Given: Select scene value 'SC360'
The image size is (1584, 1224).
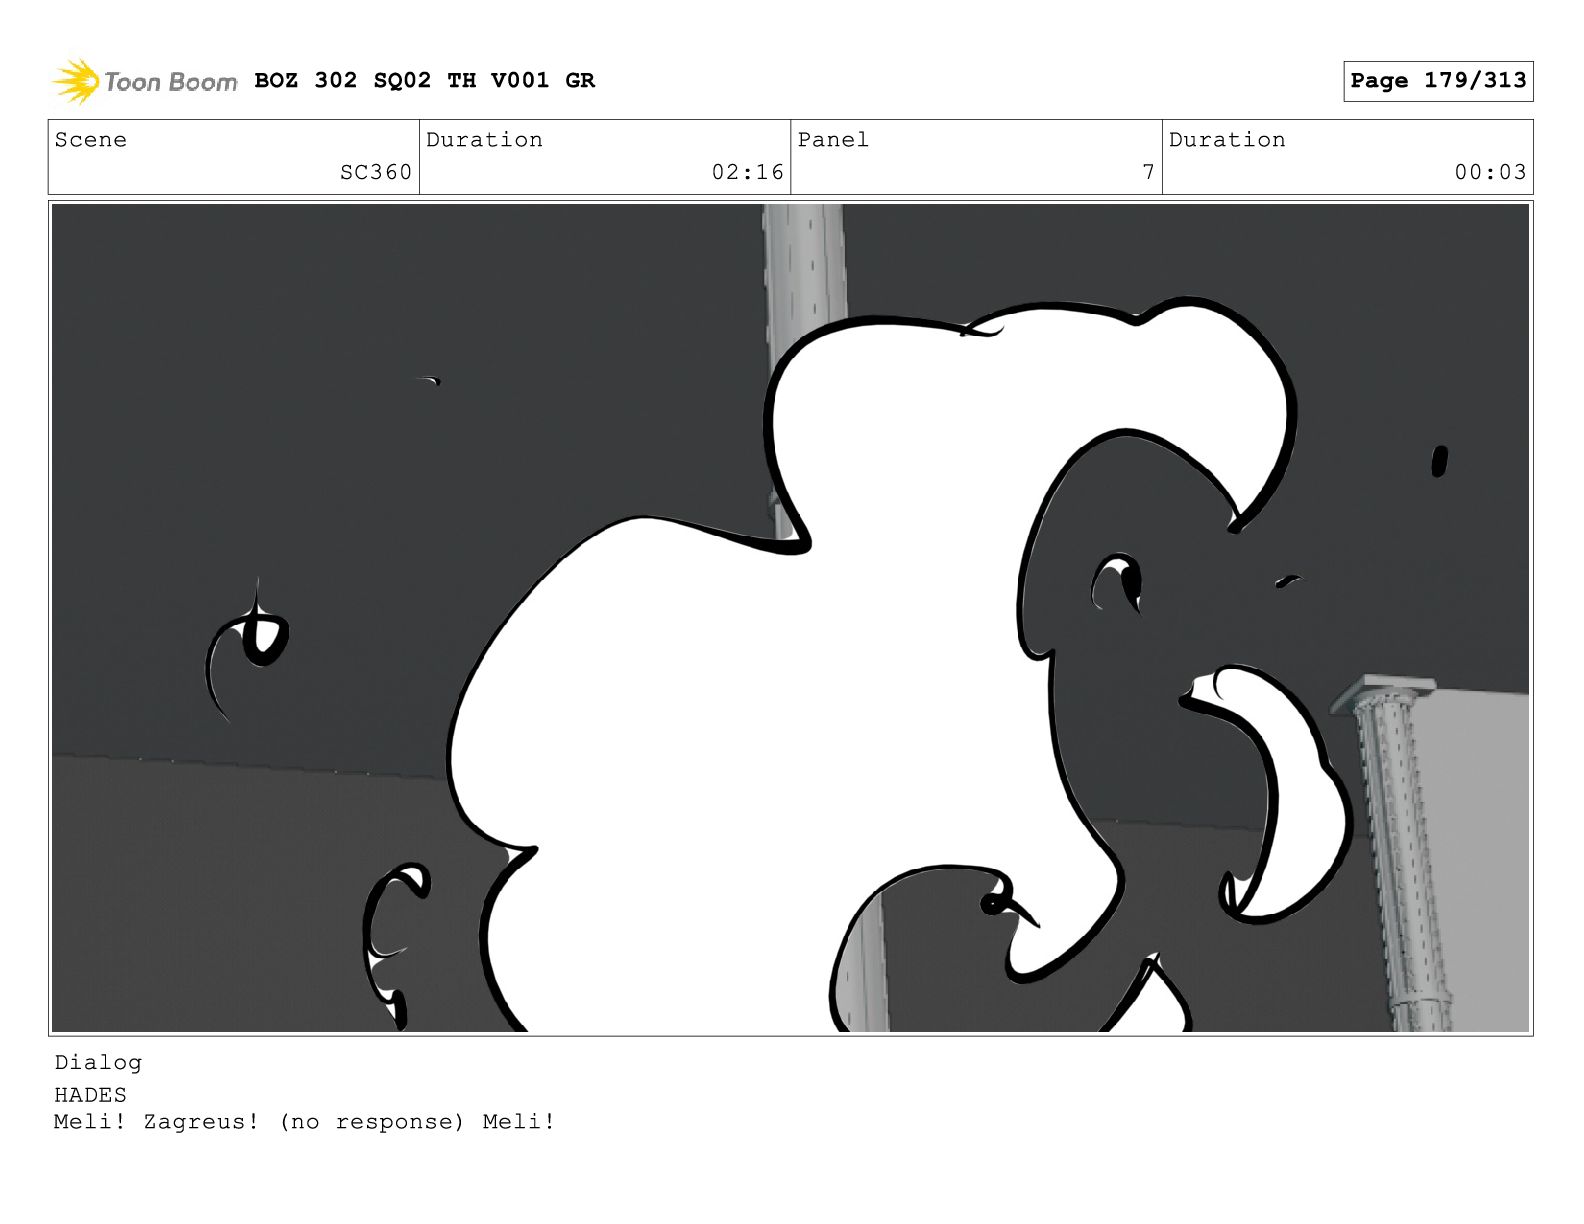Looking at the screenshot, I should (x=376, y=172).
